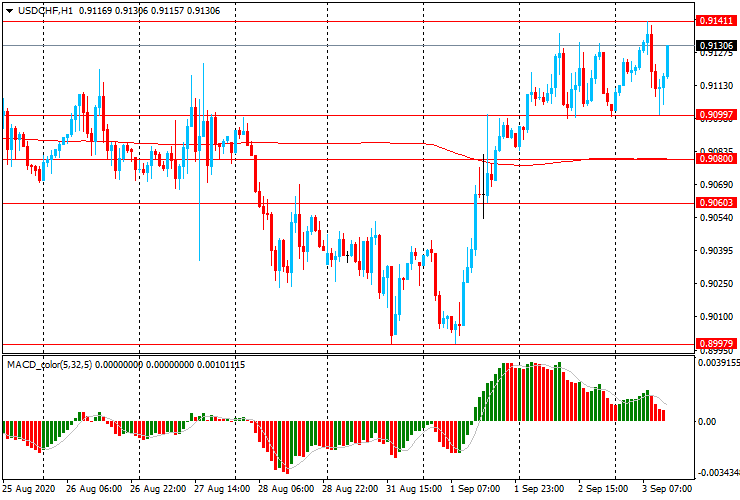The image size is (740, 500).
Task: Select the 31 Aug 15:00 time axis label
Action: (414, 489)
